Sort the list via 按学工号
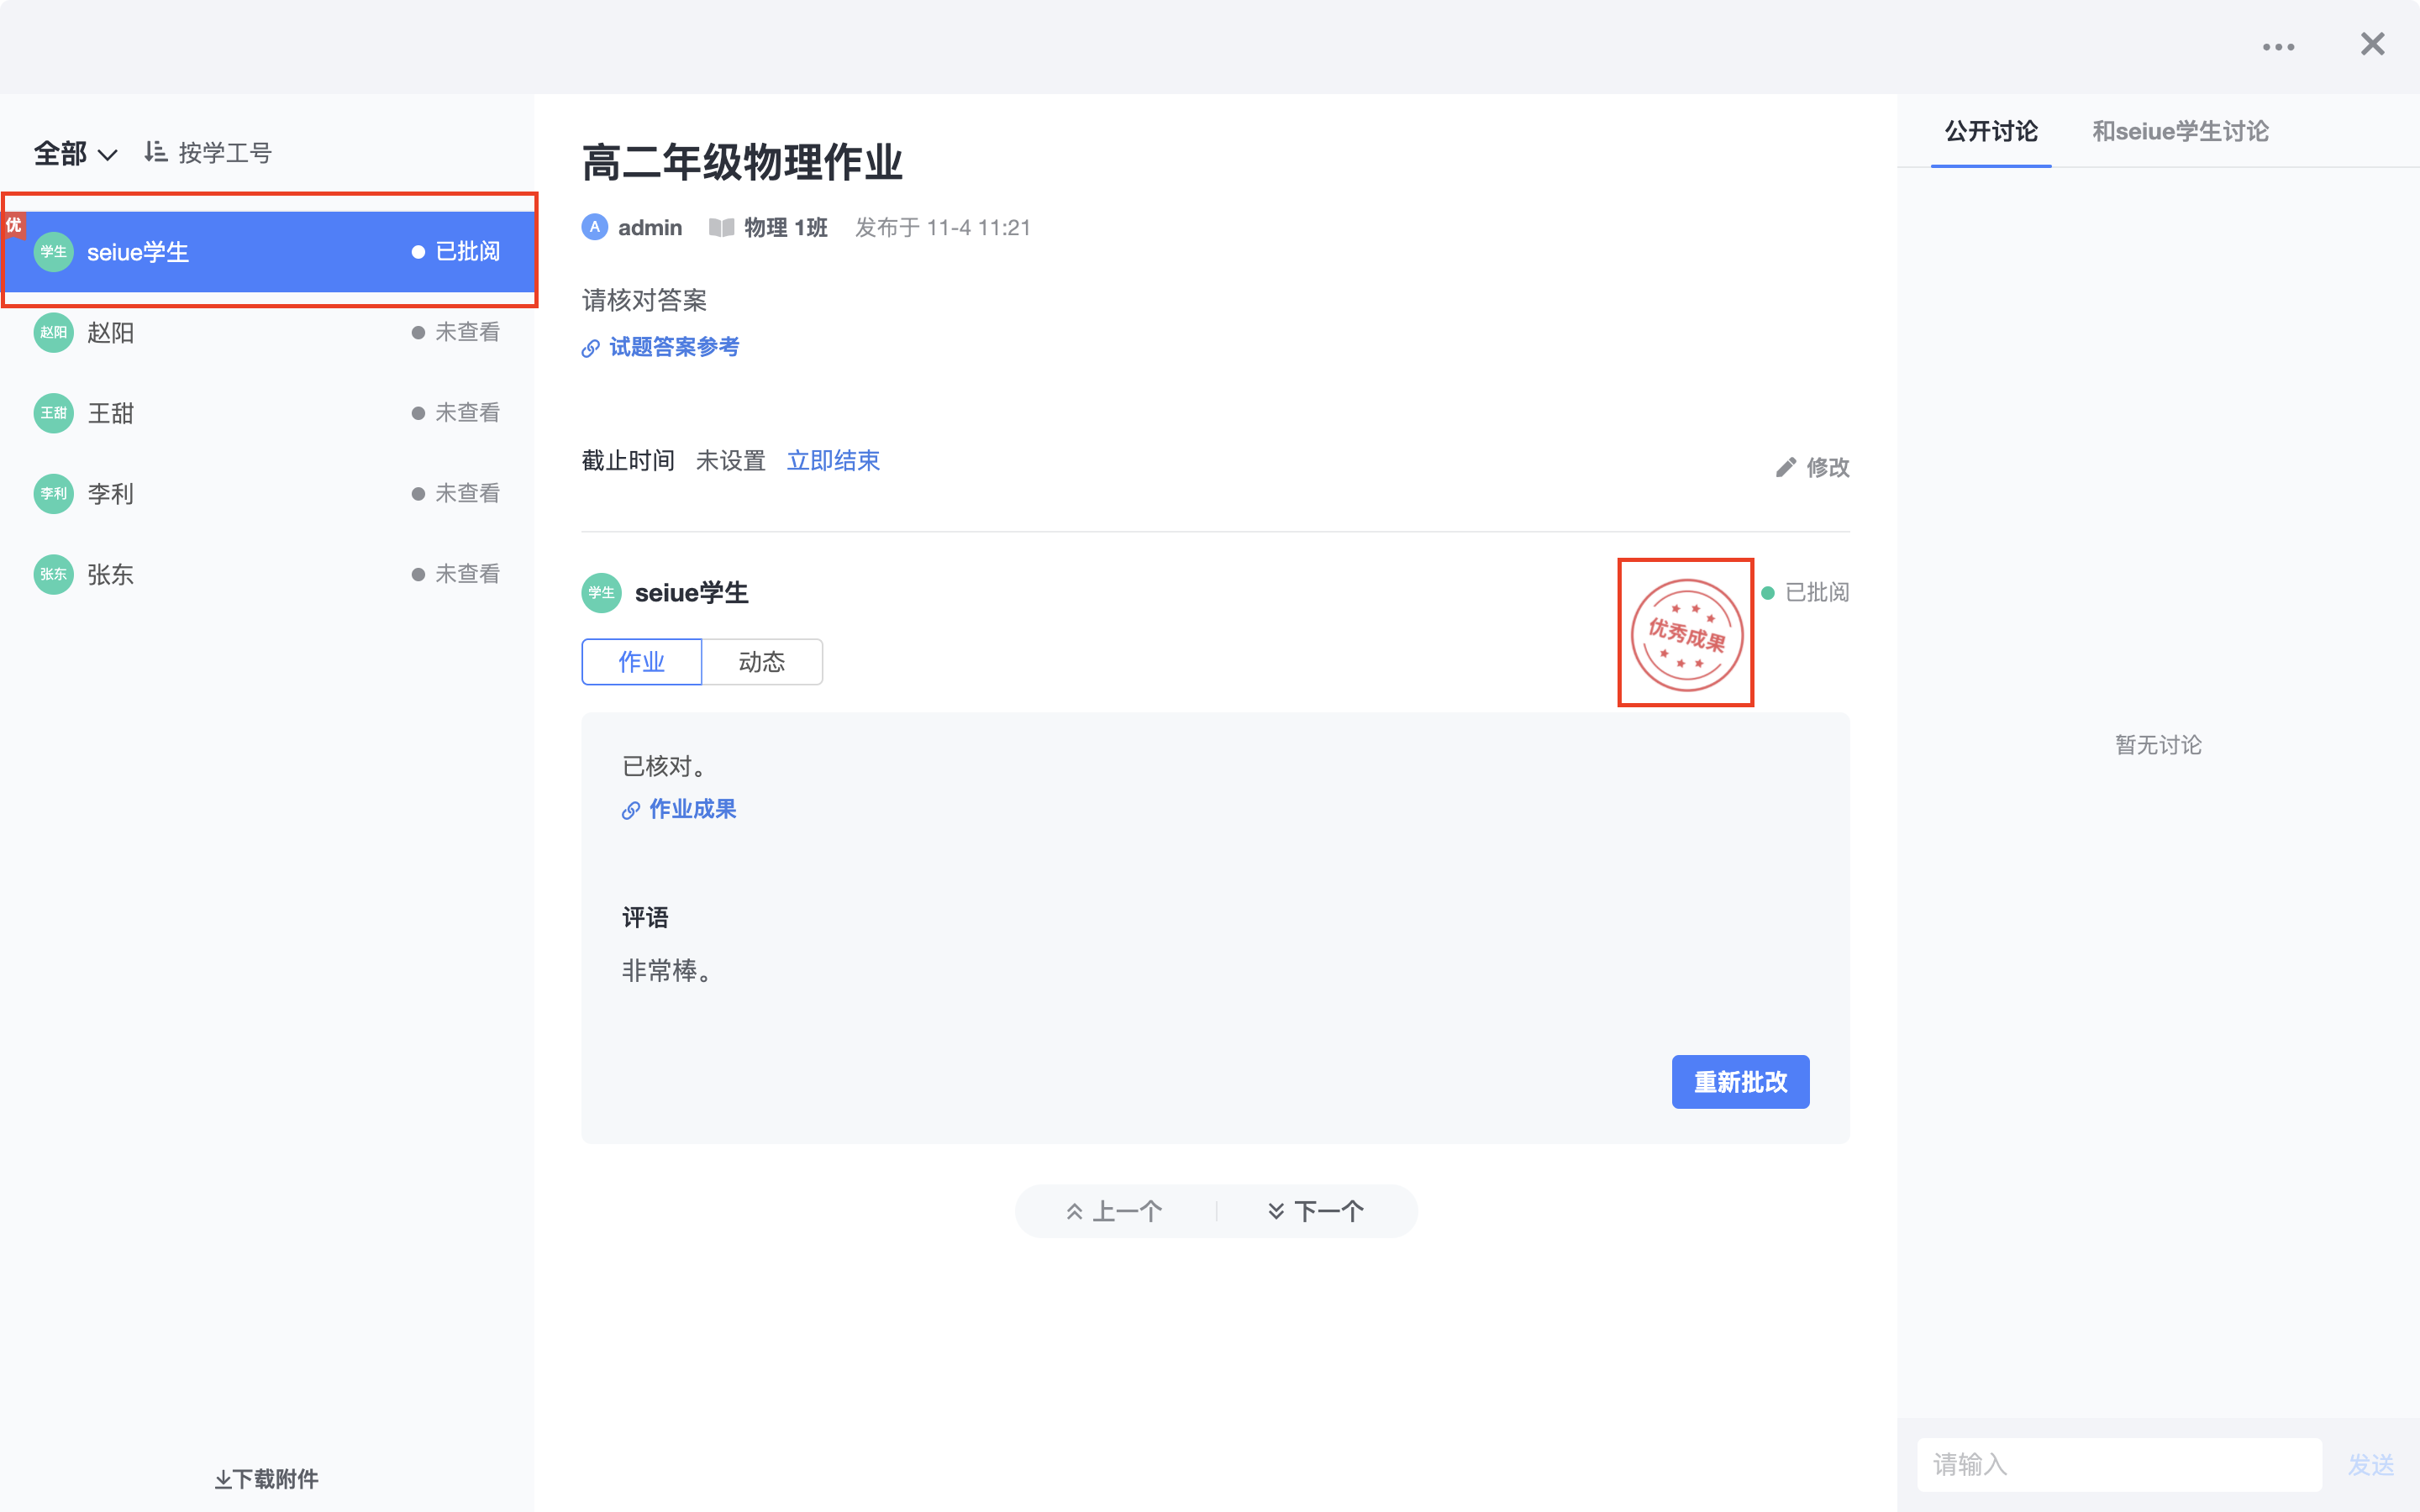The width and height of the screenshot is (2420, 1512). 208,152
